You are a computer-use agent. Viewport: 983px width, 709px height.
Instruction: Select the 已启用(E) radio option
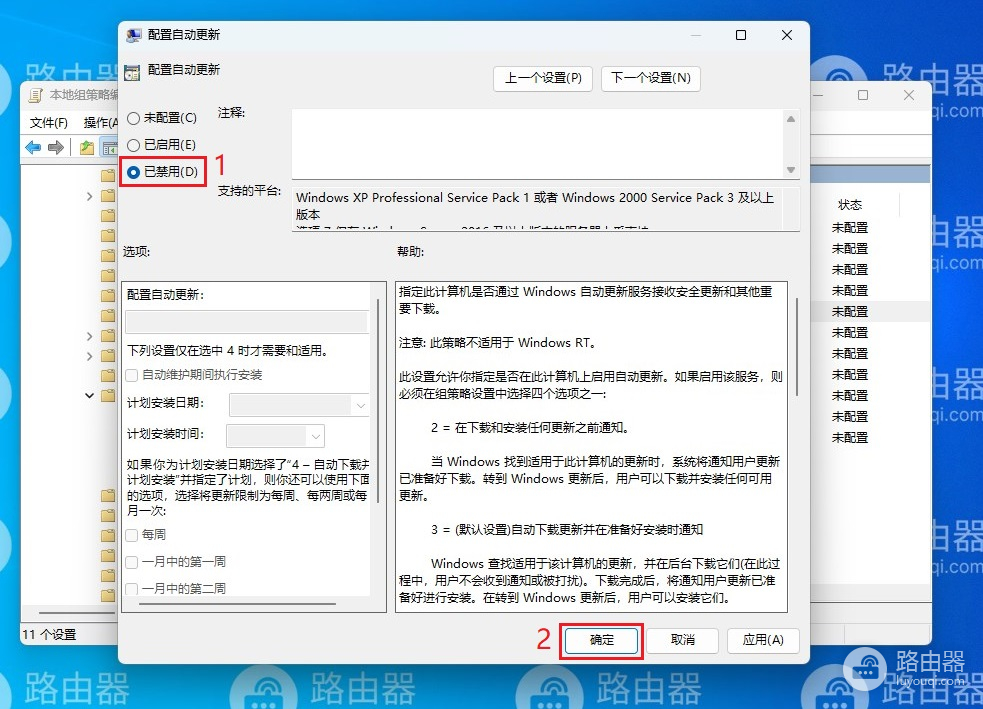[134, 145]
